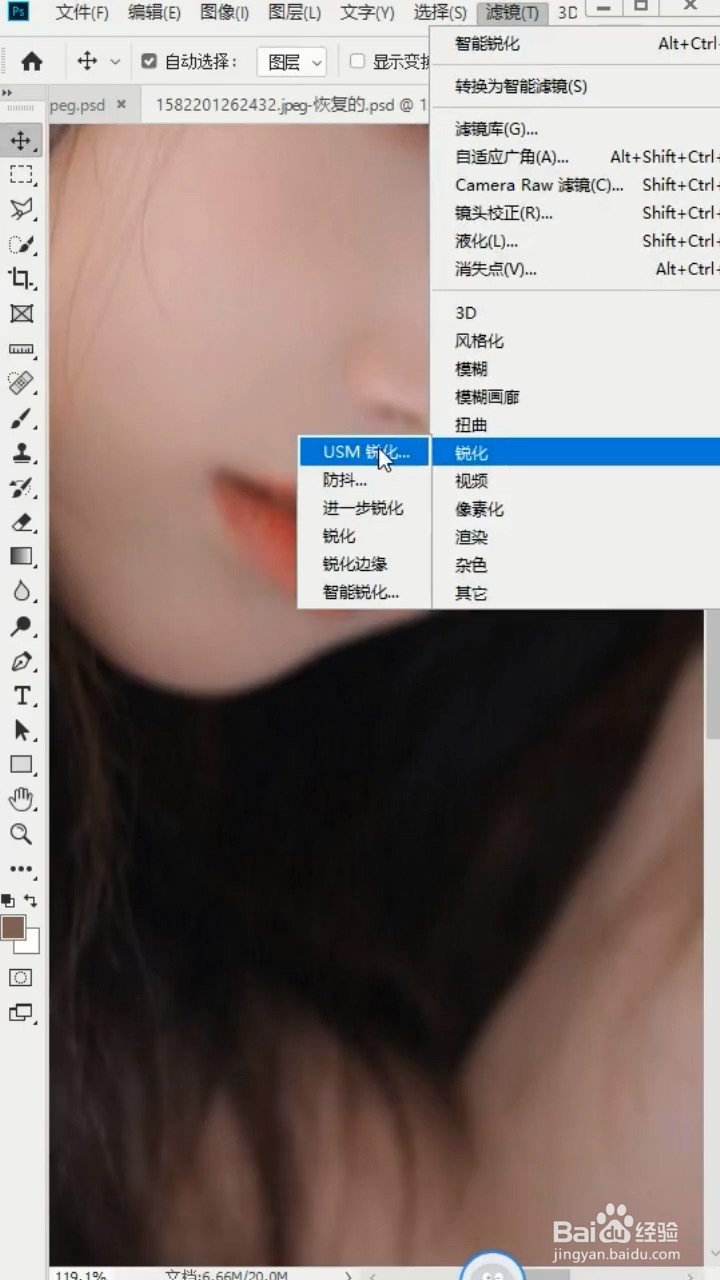Viewport: 720px width, 1280px height.
Task: Select the Blur tool
Action: point(21,591)
